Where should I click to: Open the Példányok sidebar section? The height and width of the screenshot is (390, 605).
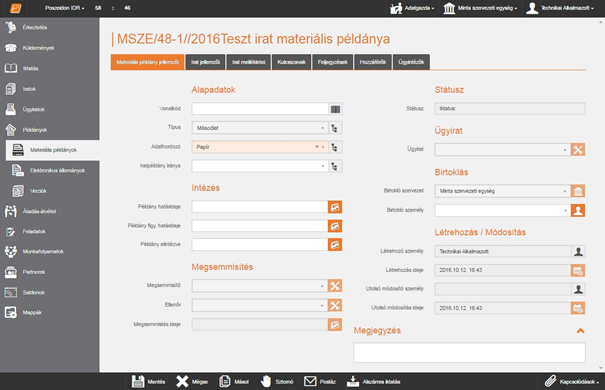49,130
